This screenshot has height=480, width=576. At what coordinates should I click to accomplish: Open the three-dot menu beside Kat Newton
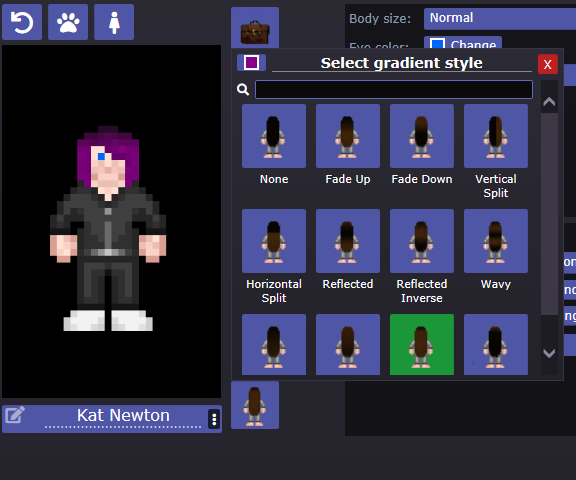(214, 419)
